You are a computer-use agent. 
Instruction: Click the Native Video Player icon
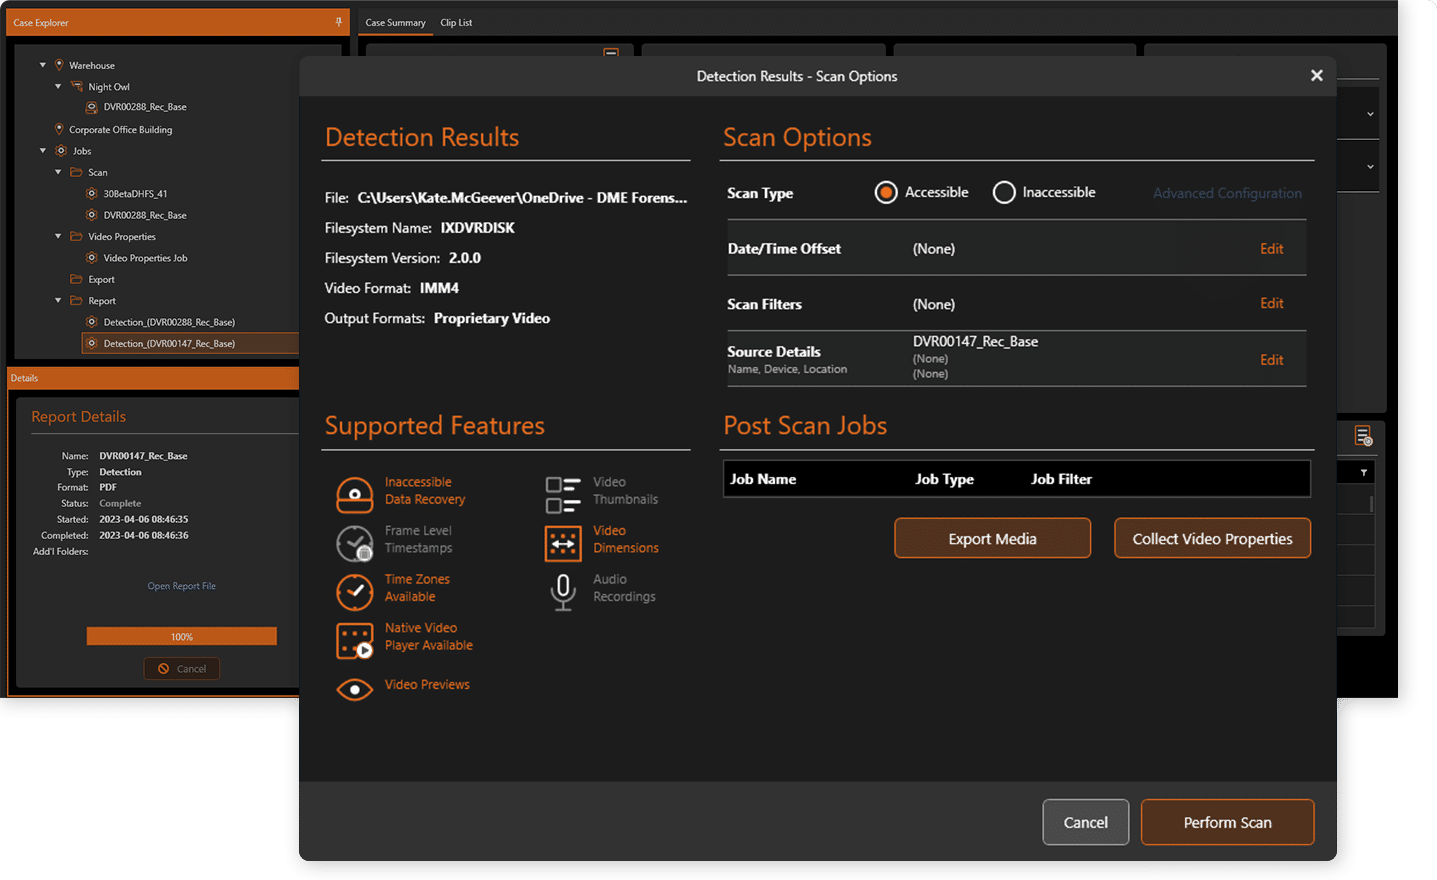(x=354, y=641)
